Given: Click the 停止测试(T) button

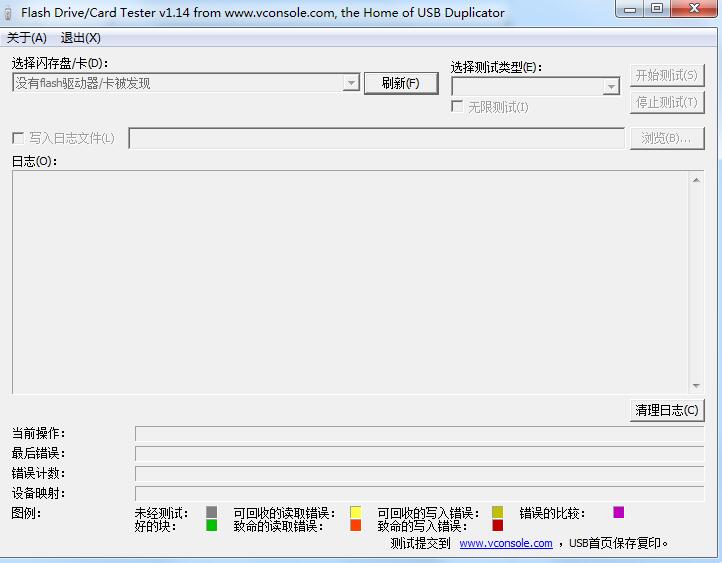Looking at the screenshot, I should (667, 102).
